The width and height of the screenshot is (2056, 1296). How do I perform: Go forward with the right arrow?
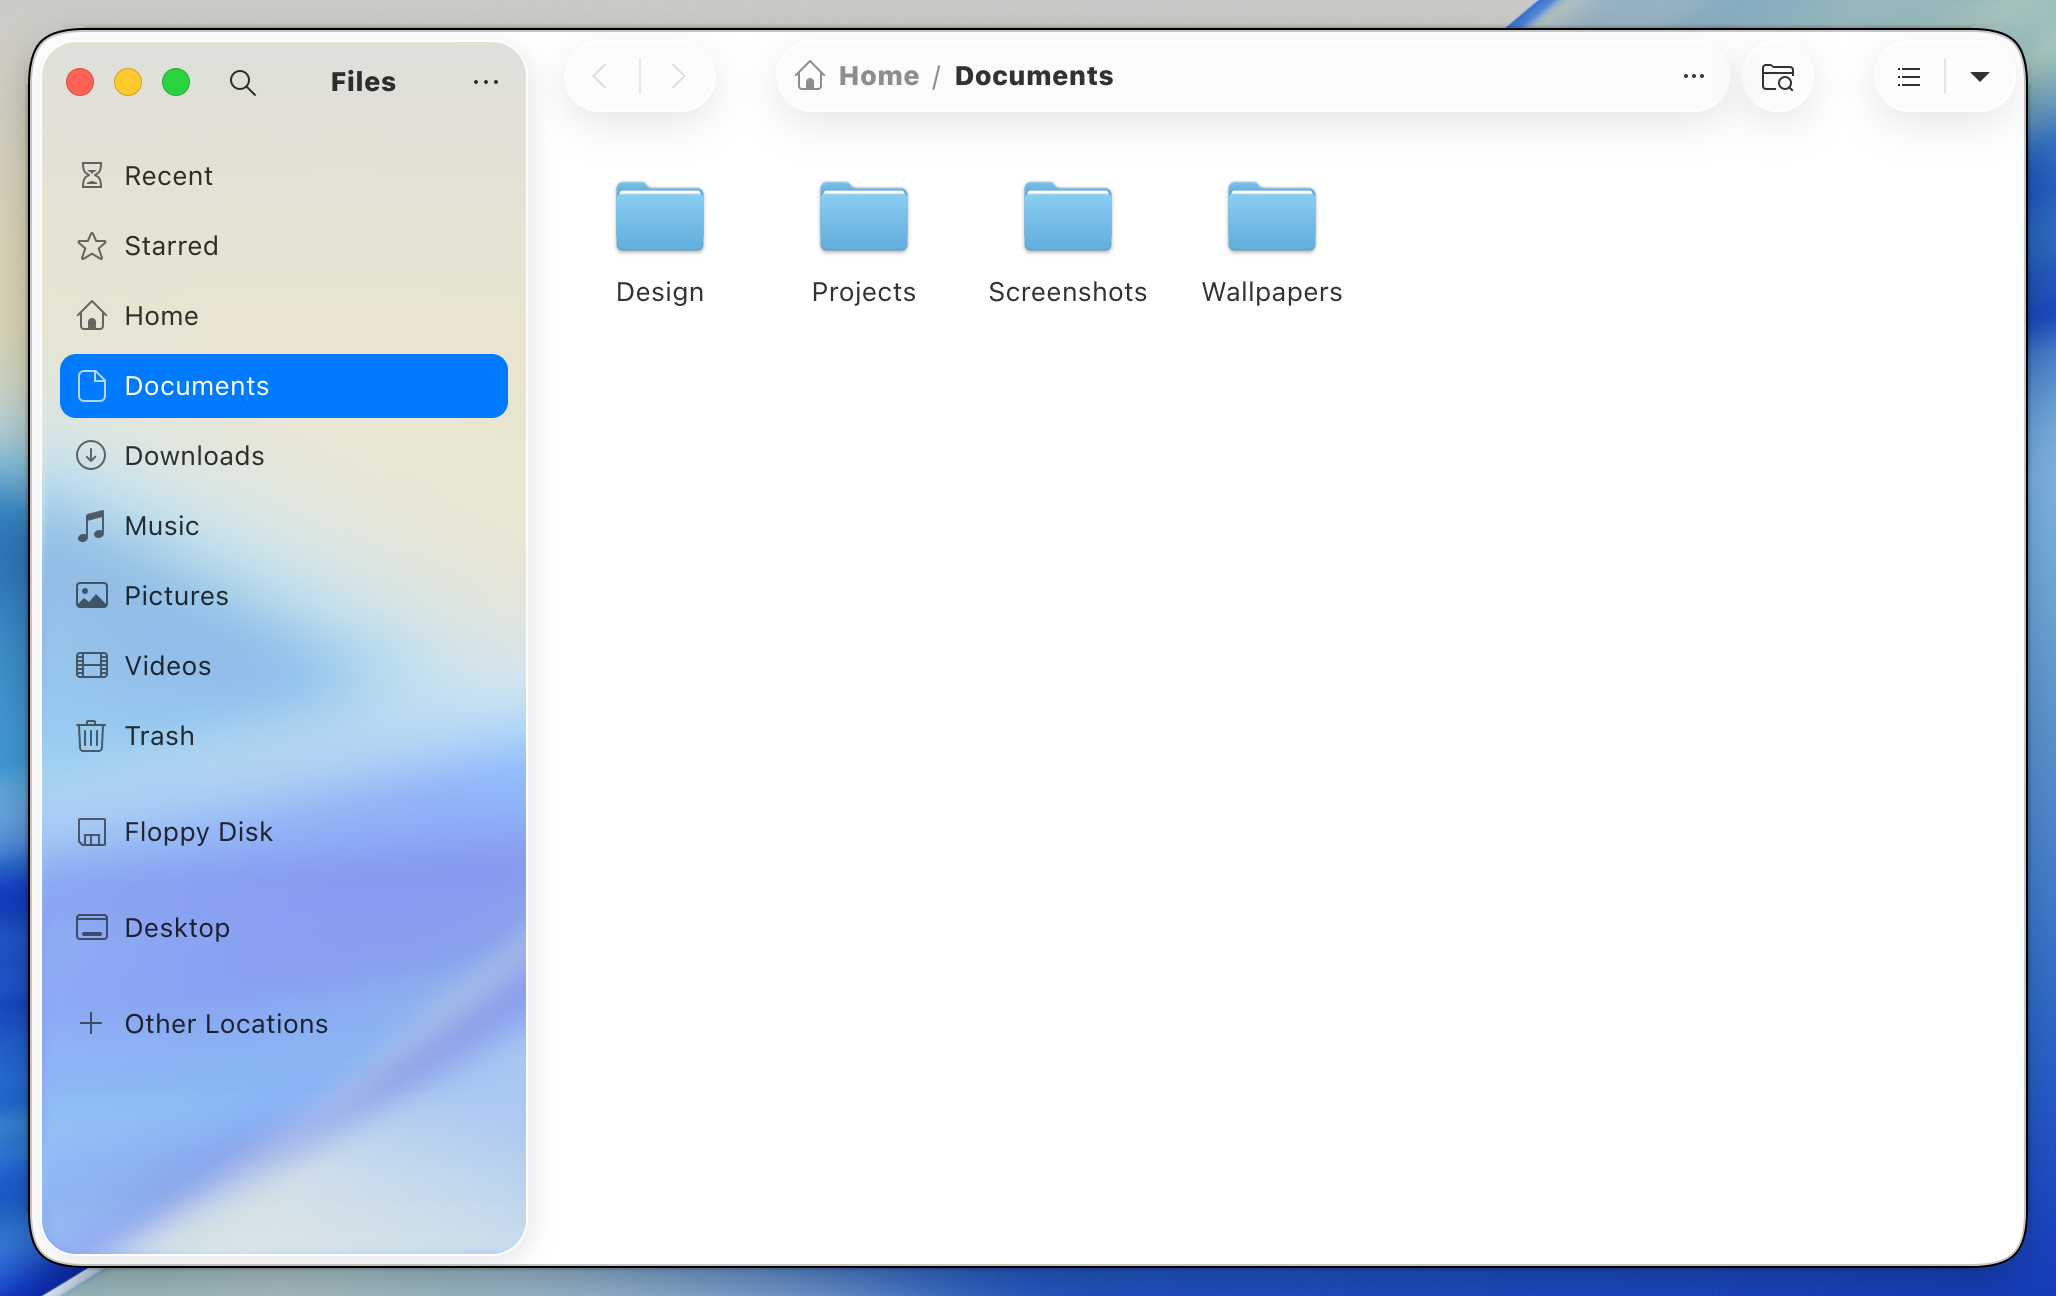tap(678, 76)
